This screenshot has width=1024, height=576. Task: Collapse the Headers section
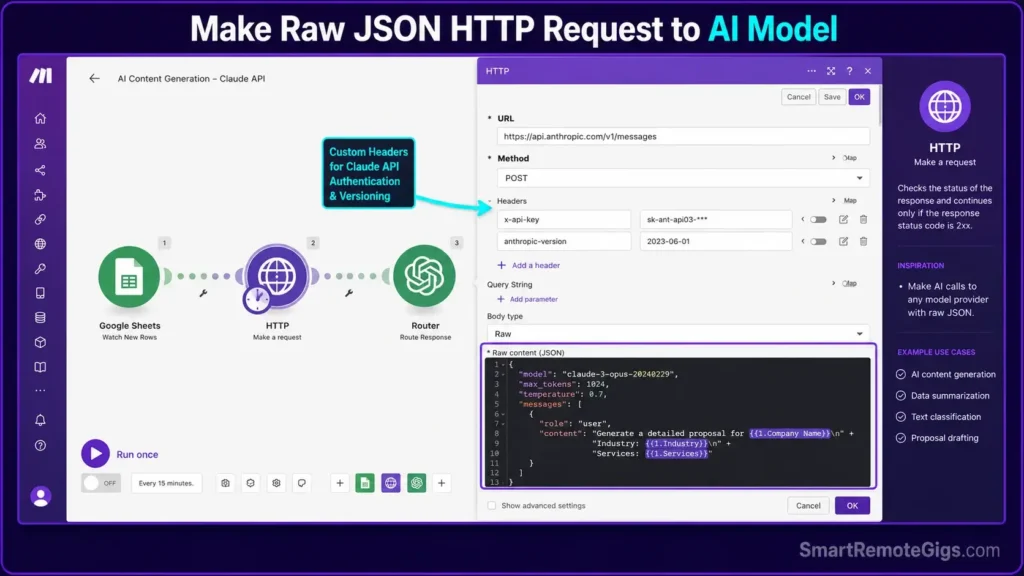click(490, 201)
